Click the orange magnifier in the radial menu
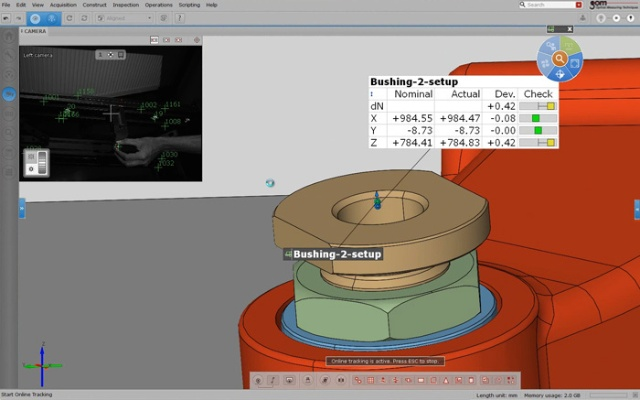Image resolution: width=640 pixels, height=400 pixels. tap(560, 59)
